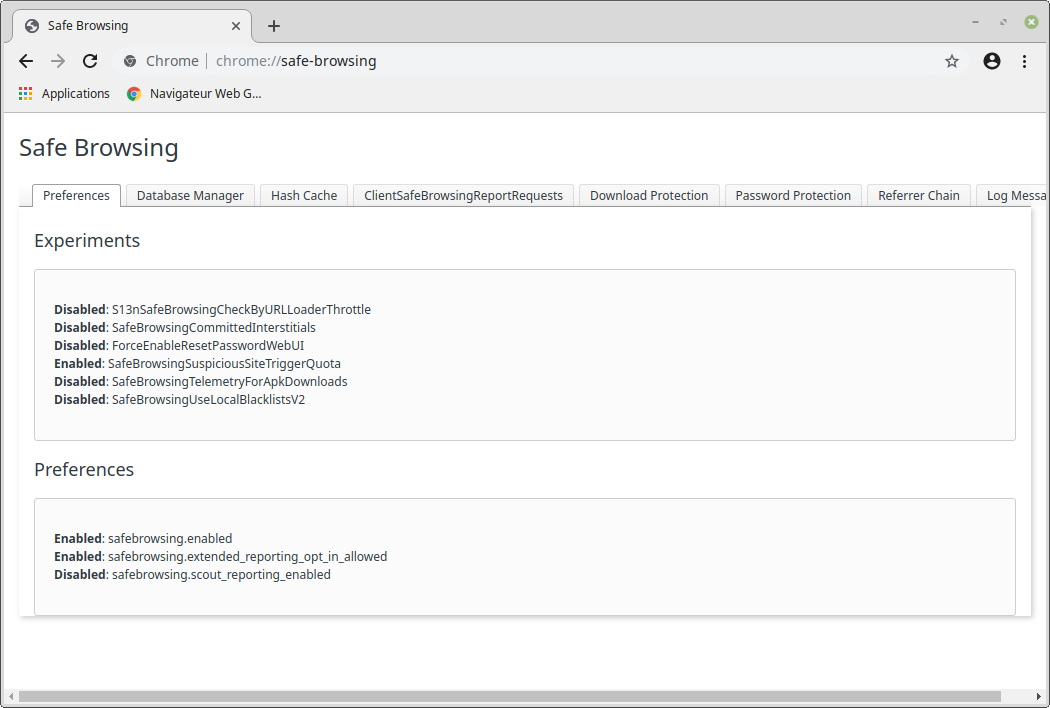The height and width of the screenshot is (708, 1050).
Task: Select the Download Protection tab
Action: (x=649, y=196)
